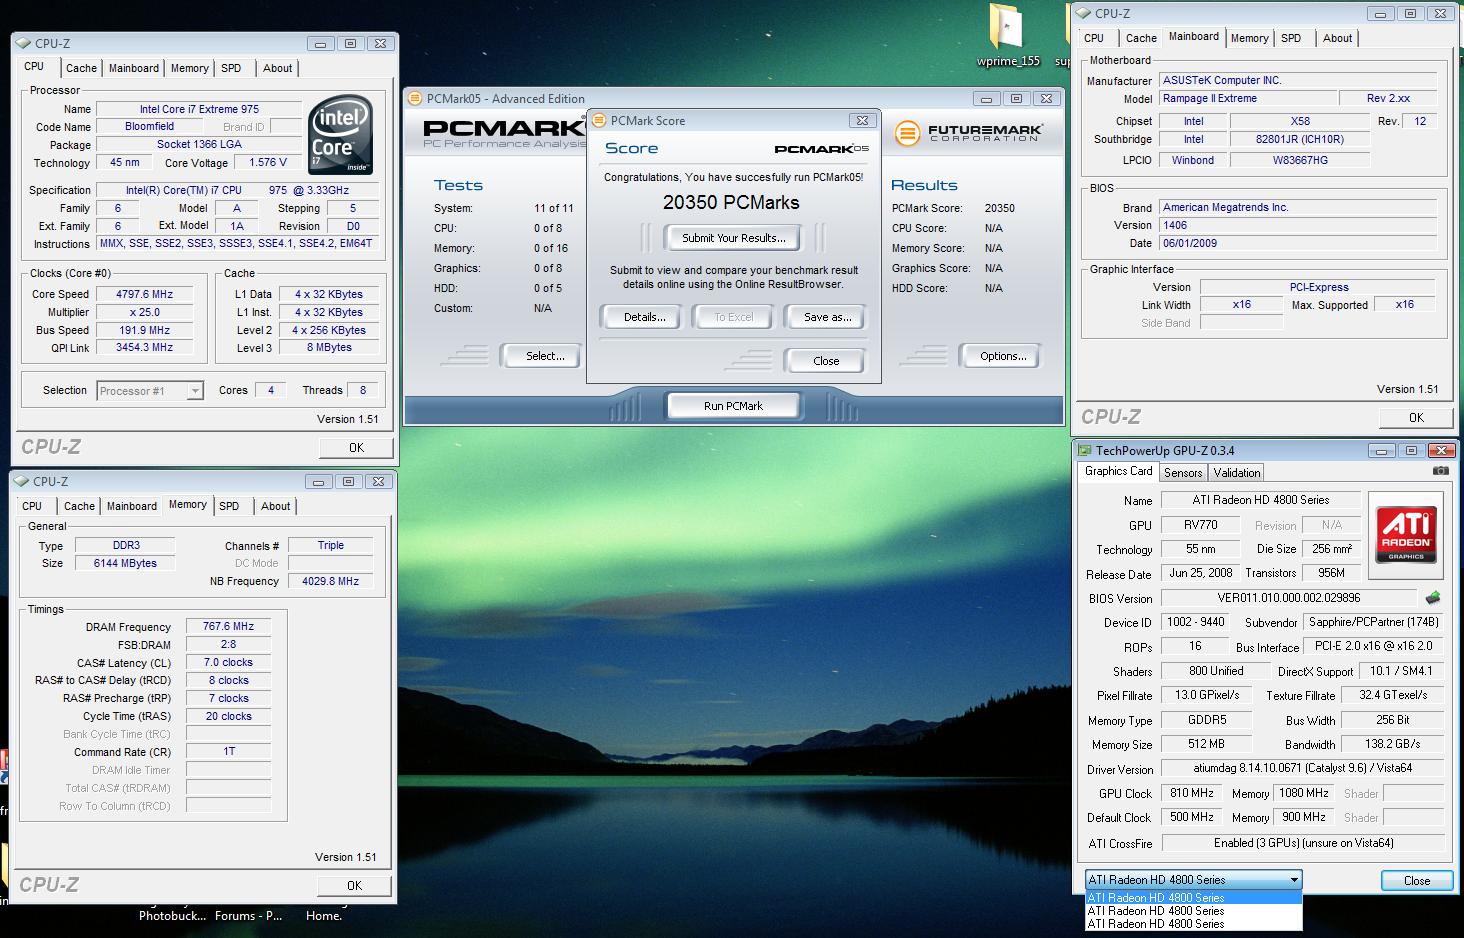The width and height of the screenshot is (1464, 938).
Task: Open the About tab in the Mainboard CPU-Z window
Action: pos(1337,38)
